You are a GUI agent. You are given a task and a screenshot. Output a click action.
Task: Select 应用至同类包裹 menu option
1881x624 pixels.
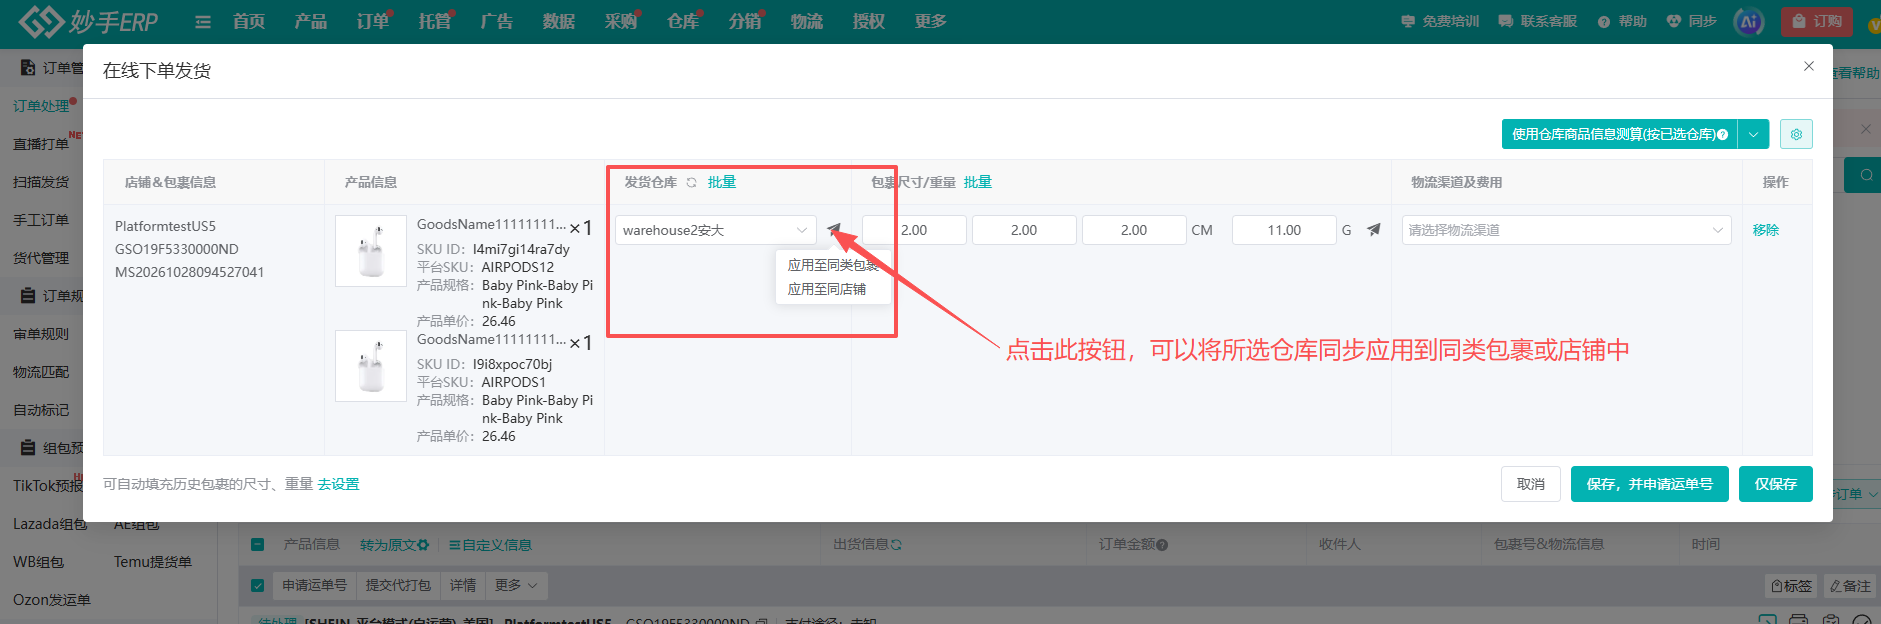(833, 265)
